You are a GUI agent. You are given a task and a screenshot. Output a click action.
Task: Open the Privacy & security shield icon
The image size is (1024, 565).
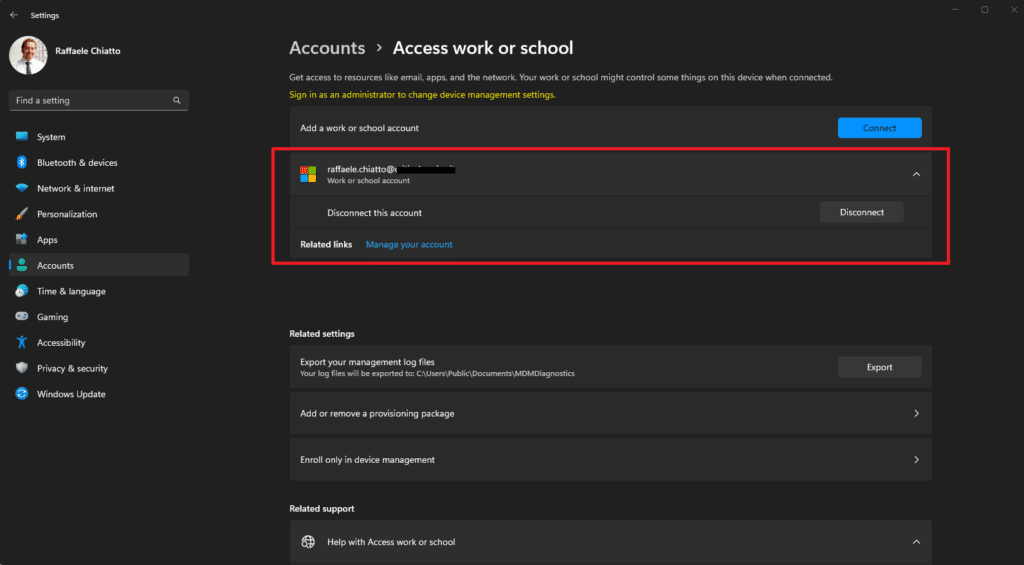pos(22,368)
